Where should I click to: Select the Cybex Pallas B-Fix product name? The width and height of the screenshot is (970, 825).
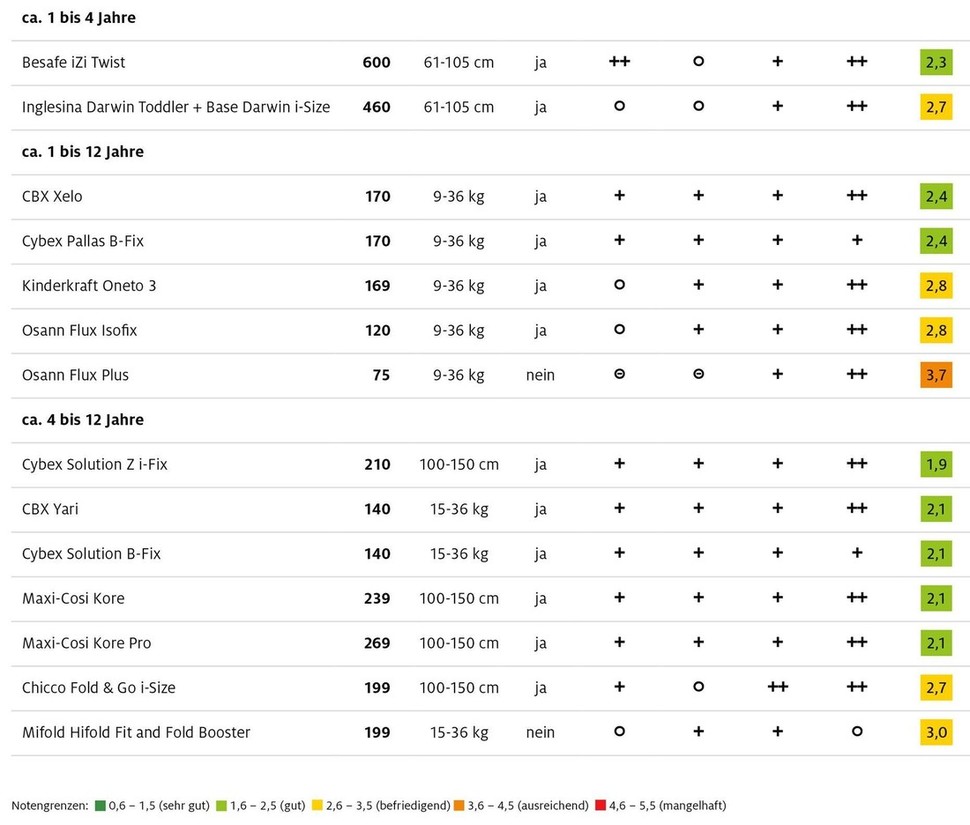(83, 241)
